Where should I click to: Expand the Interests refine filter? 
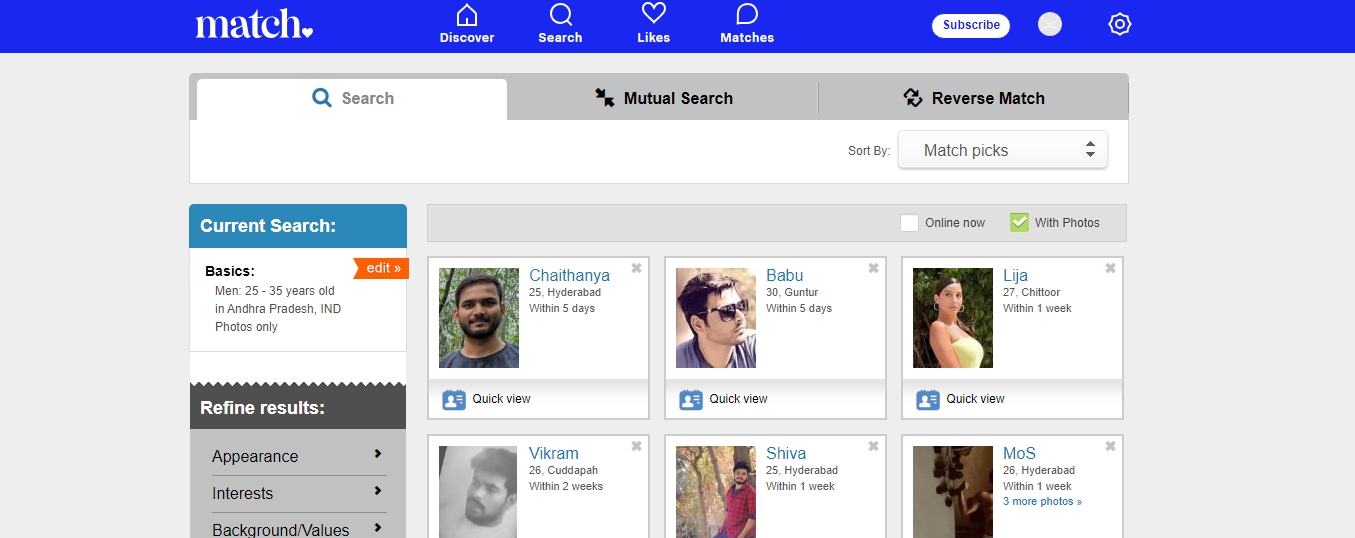click(297, 493)
